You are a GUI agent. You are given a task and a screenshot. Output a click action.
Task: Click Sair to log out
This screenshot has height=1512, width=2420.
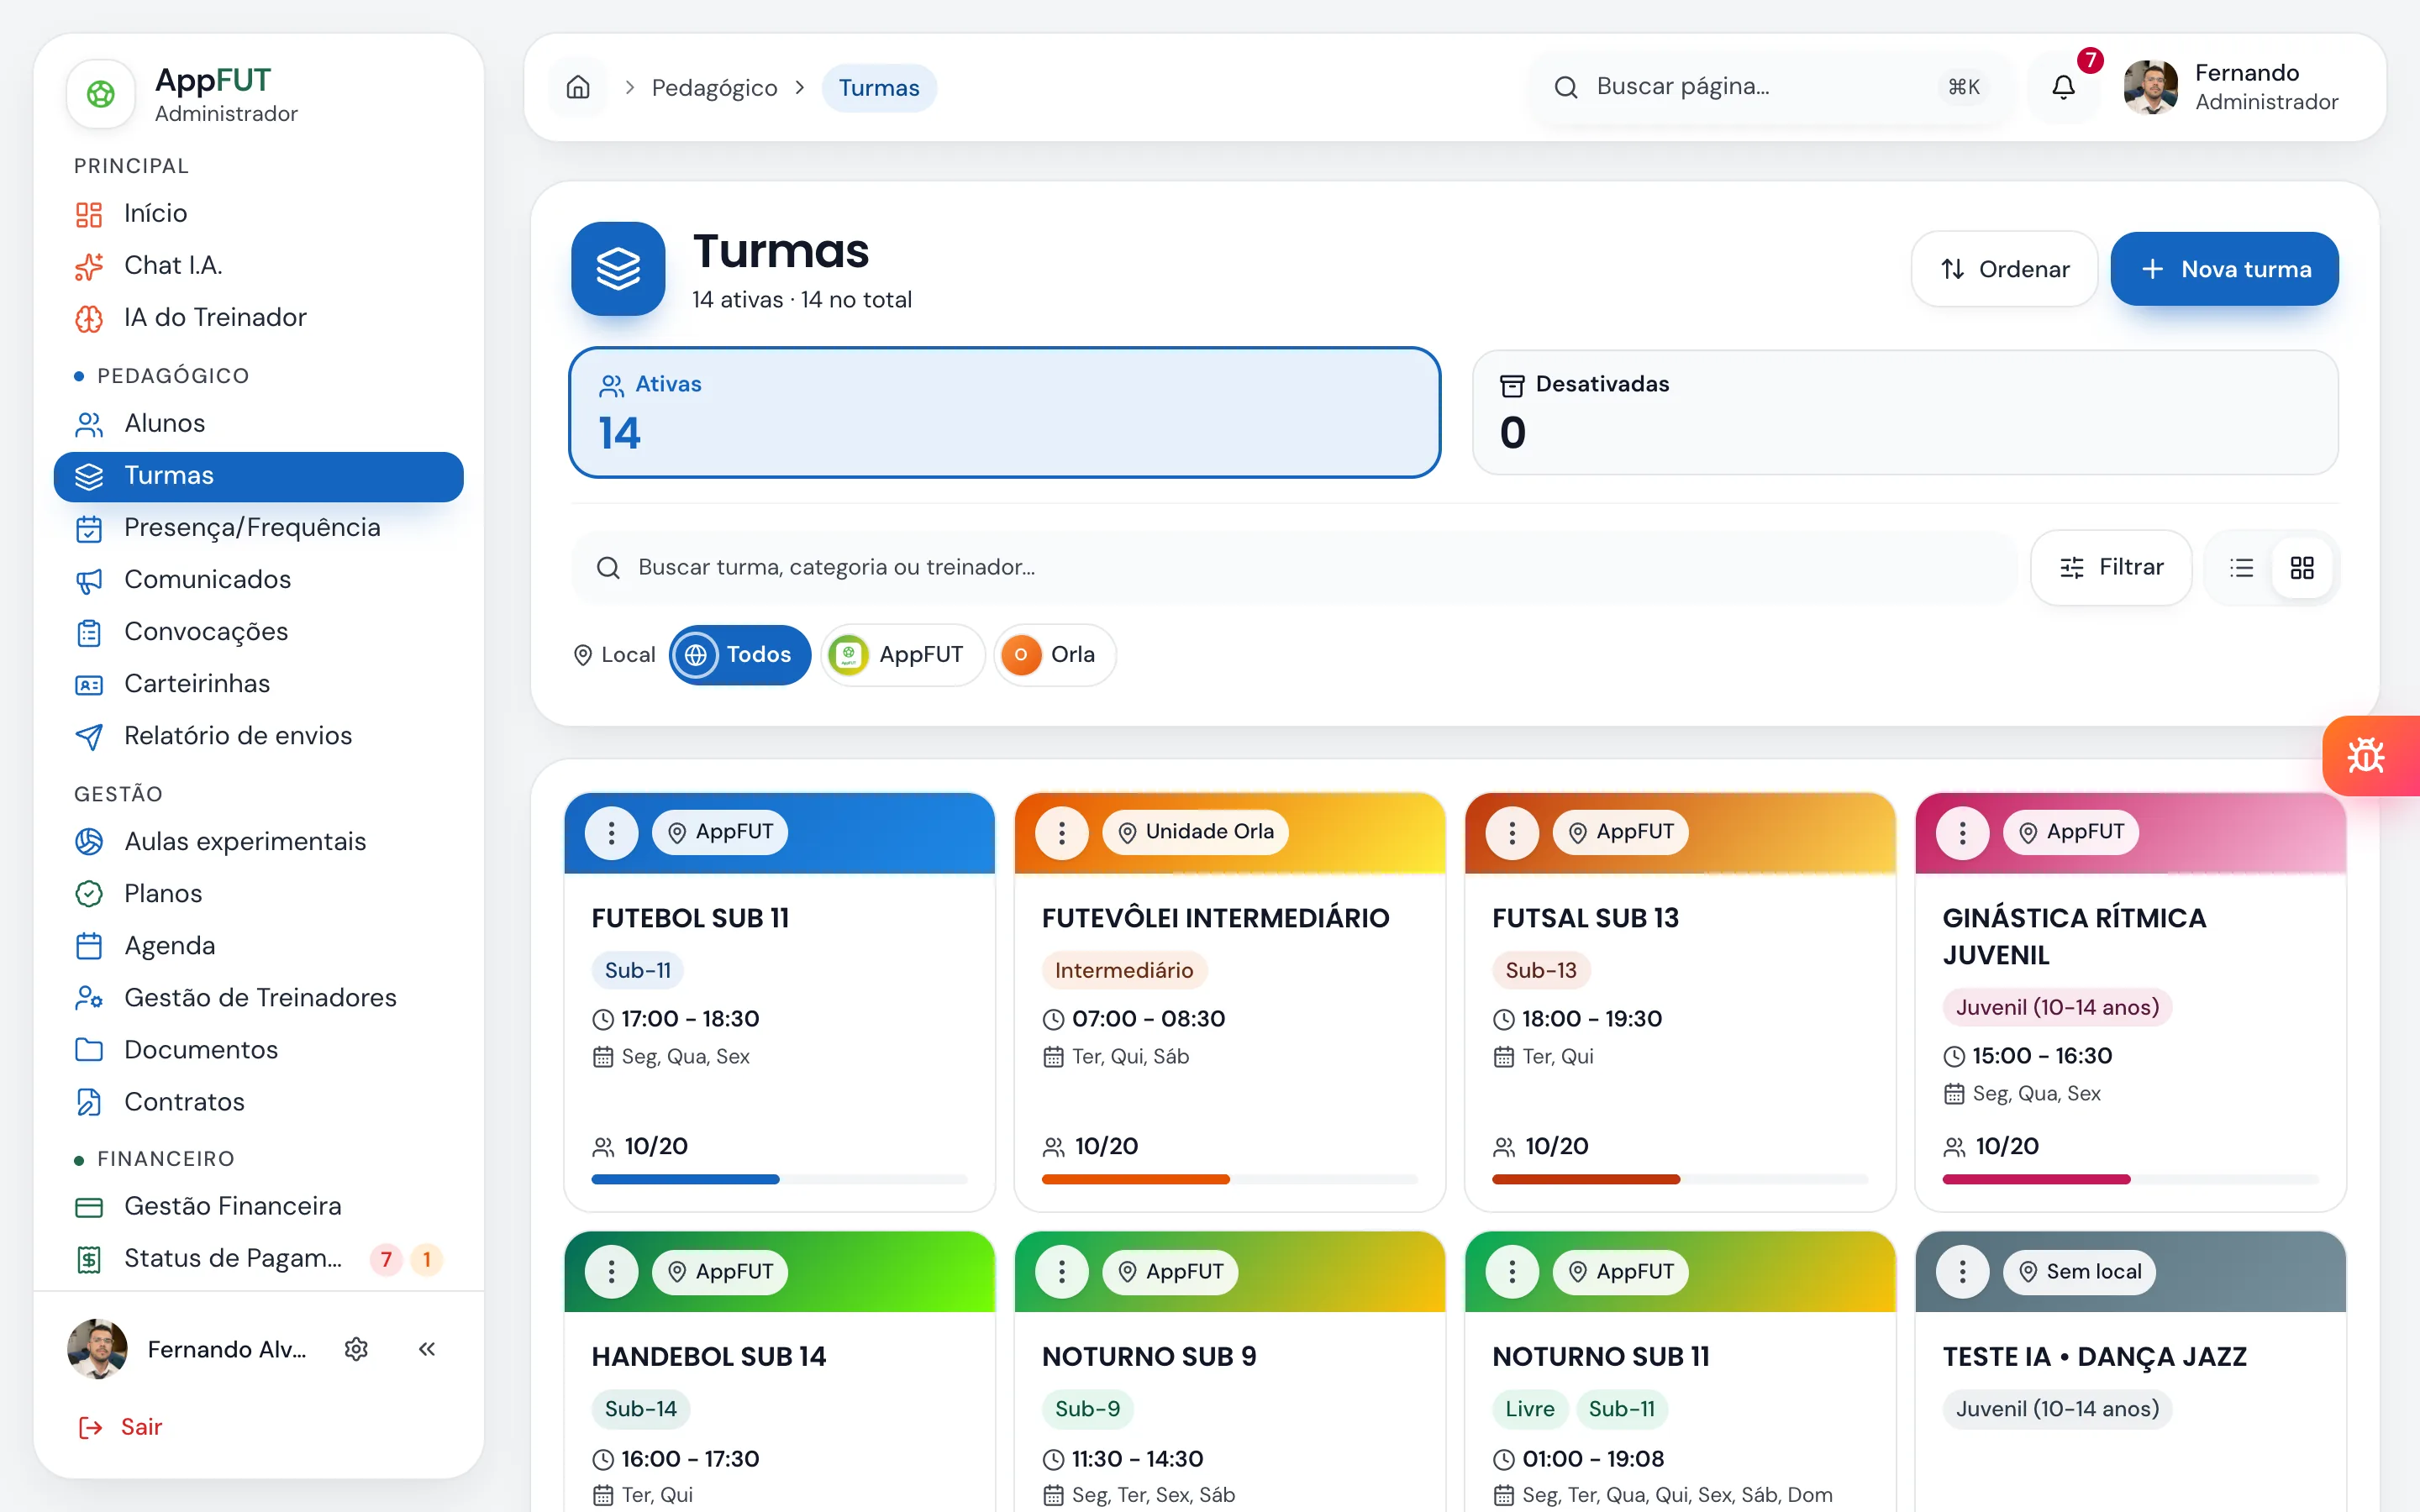pyautogui.click(x=120, y=1427)
